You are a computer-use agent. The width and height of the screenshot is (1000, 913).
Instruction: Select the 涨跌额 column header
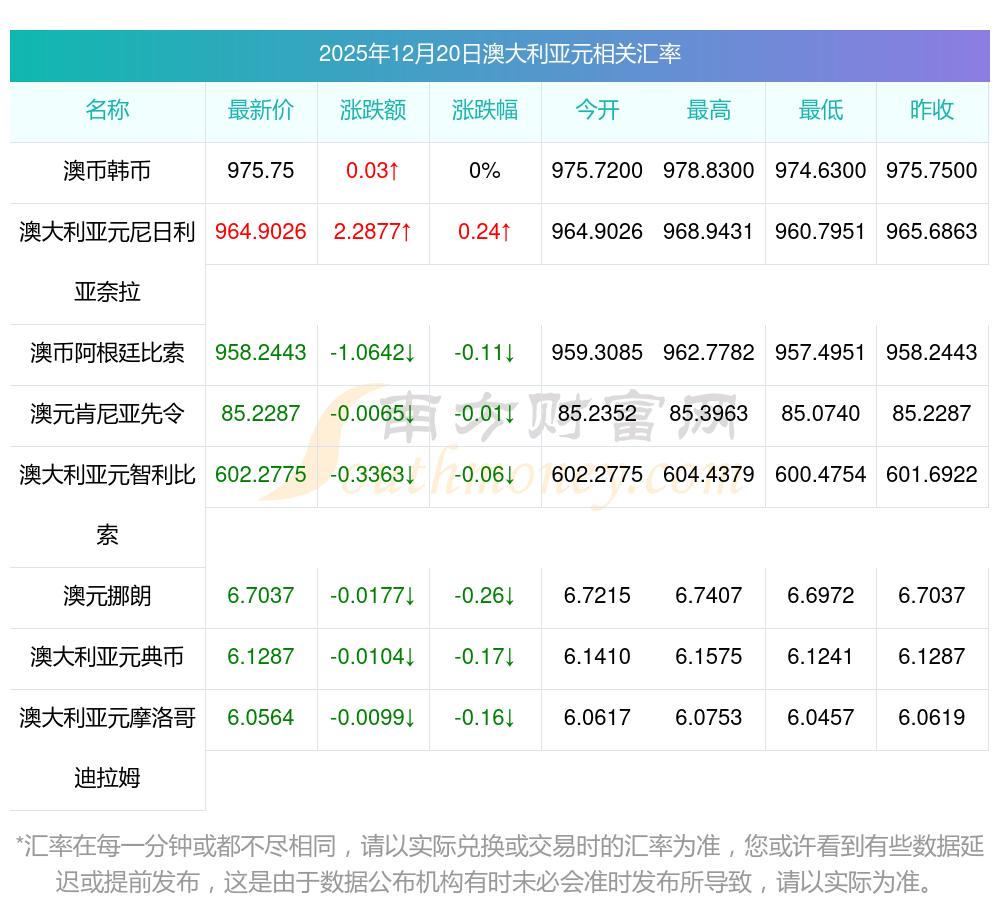(x=372, y=110)
